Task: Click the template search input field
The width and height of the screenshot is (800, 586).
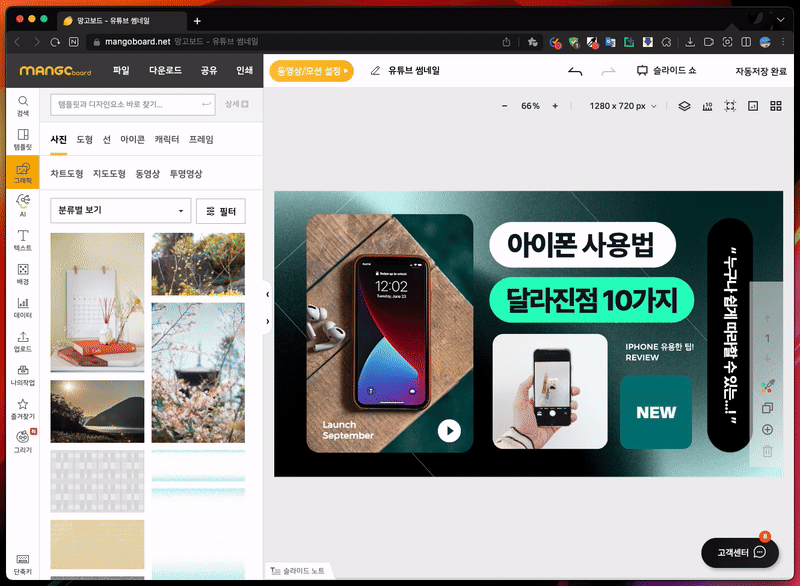Action: [x=133, y=105]
